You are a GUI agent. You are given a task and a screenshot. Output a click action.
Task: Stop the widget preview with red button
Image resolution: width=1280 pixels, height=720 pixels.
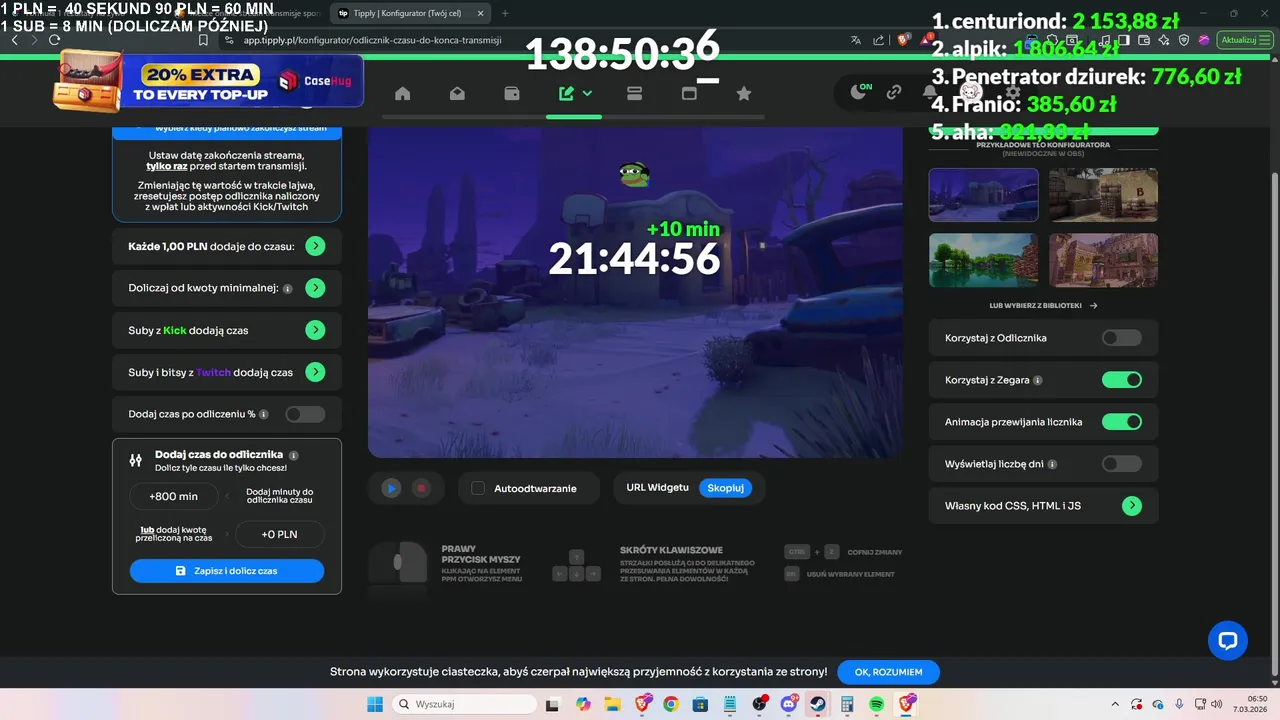click(421, 488)
